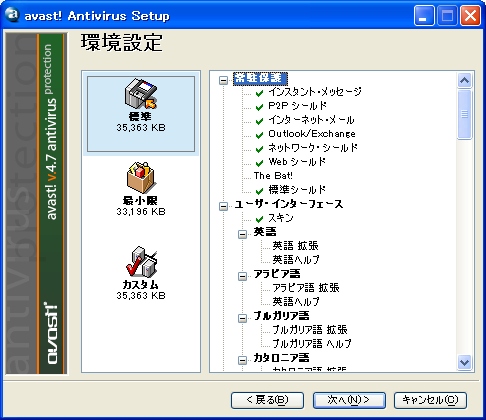Toggle the 標準シールド checkmark
This screenshot has height=420, width=486.
click(x=259, y=191)
